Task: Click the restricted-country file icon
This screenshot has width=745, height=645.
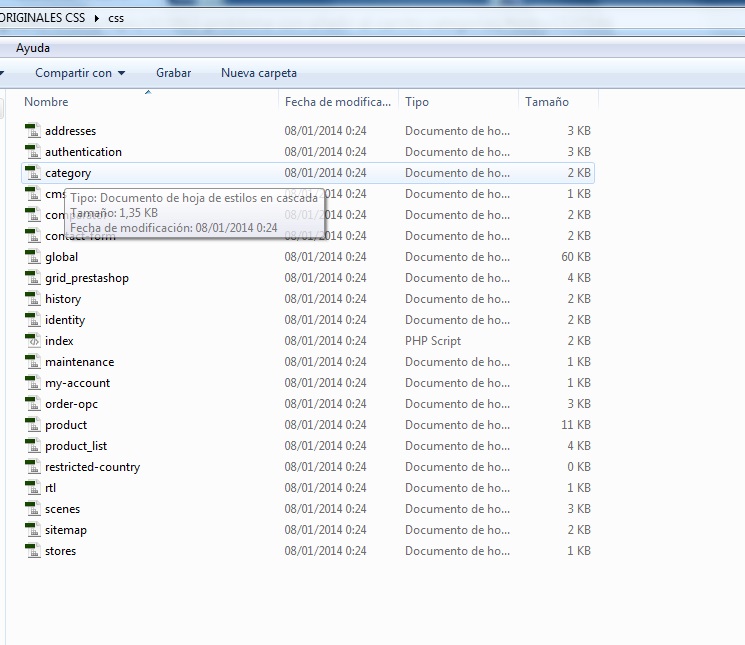Action: (33, 466)
